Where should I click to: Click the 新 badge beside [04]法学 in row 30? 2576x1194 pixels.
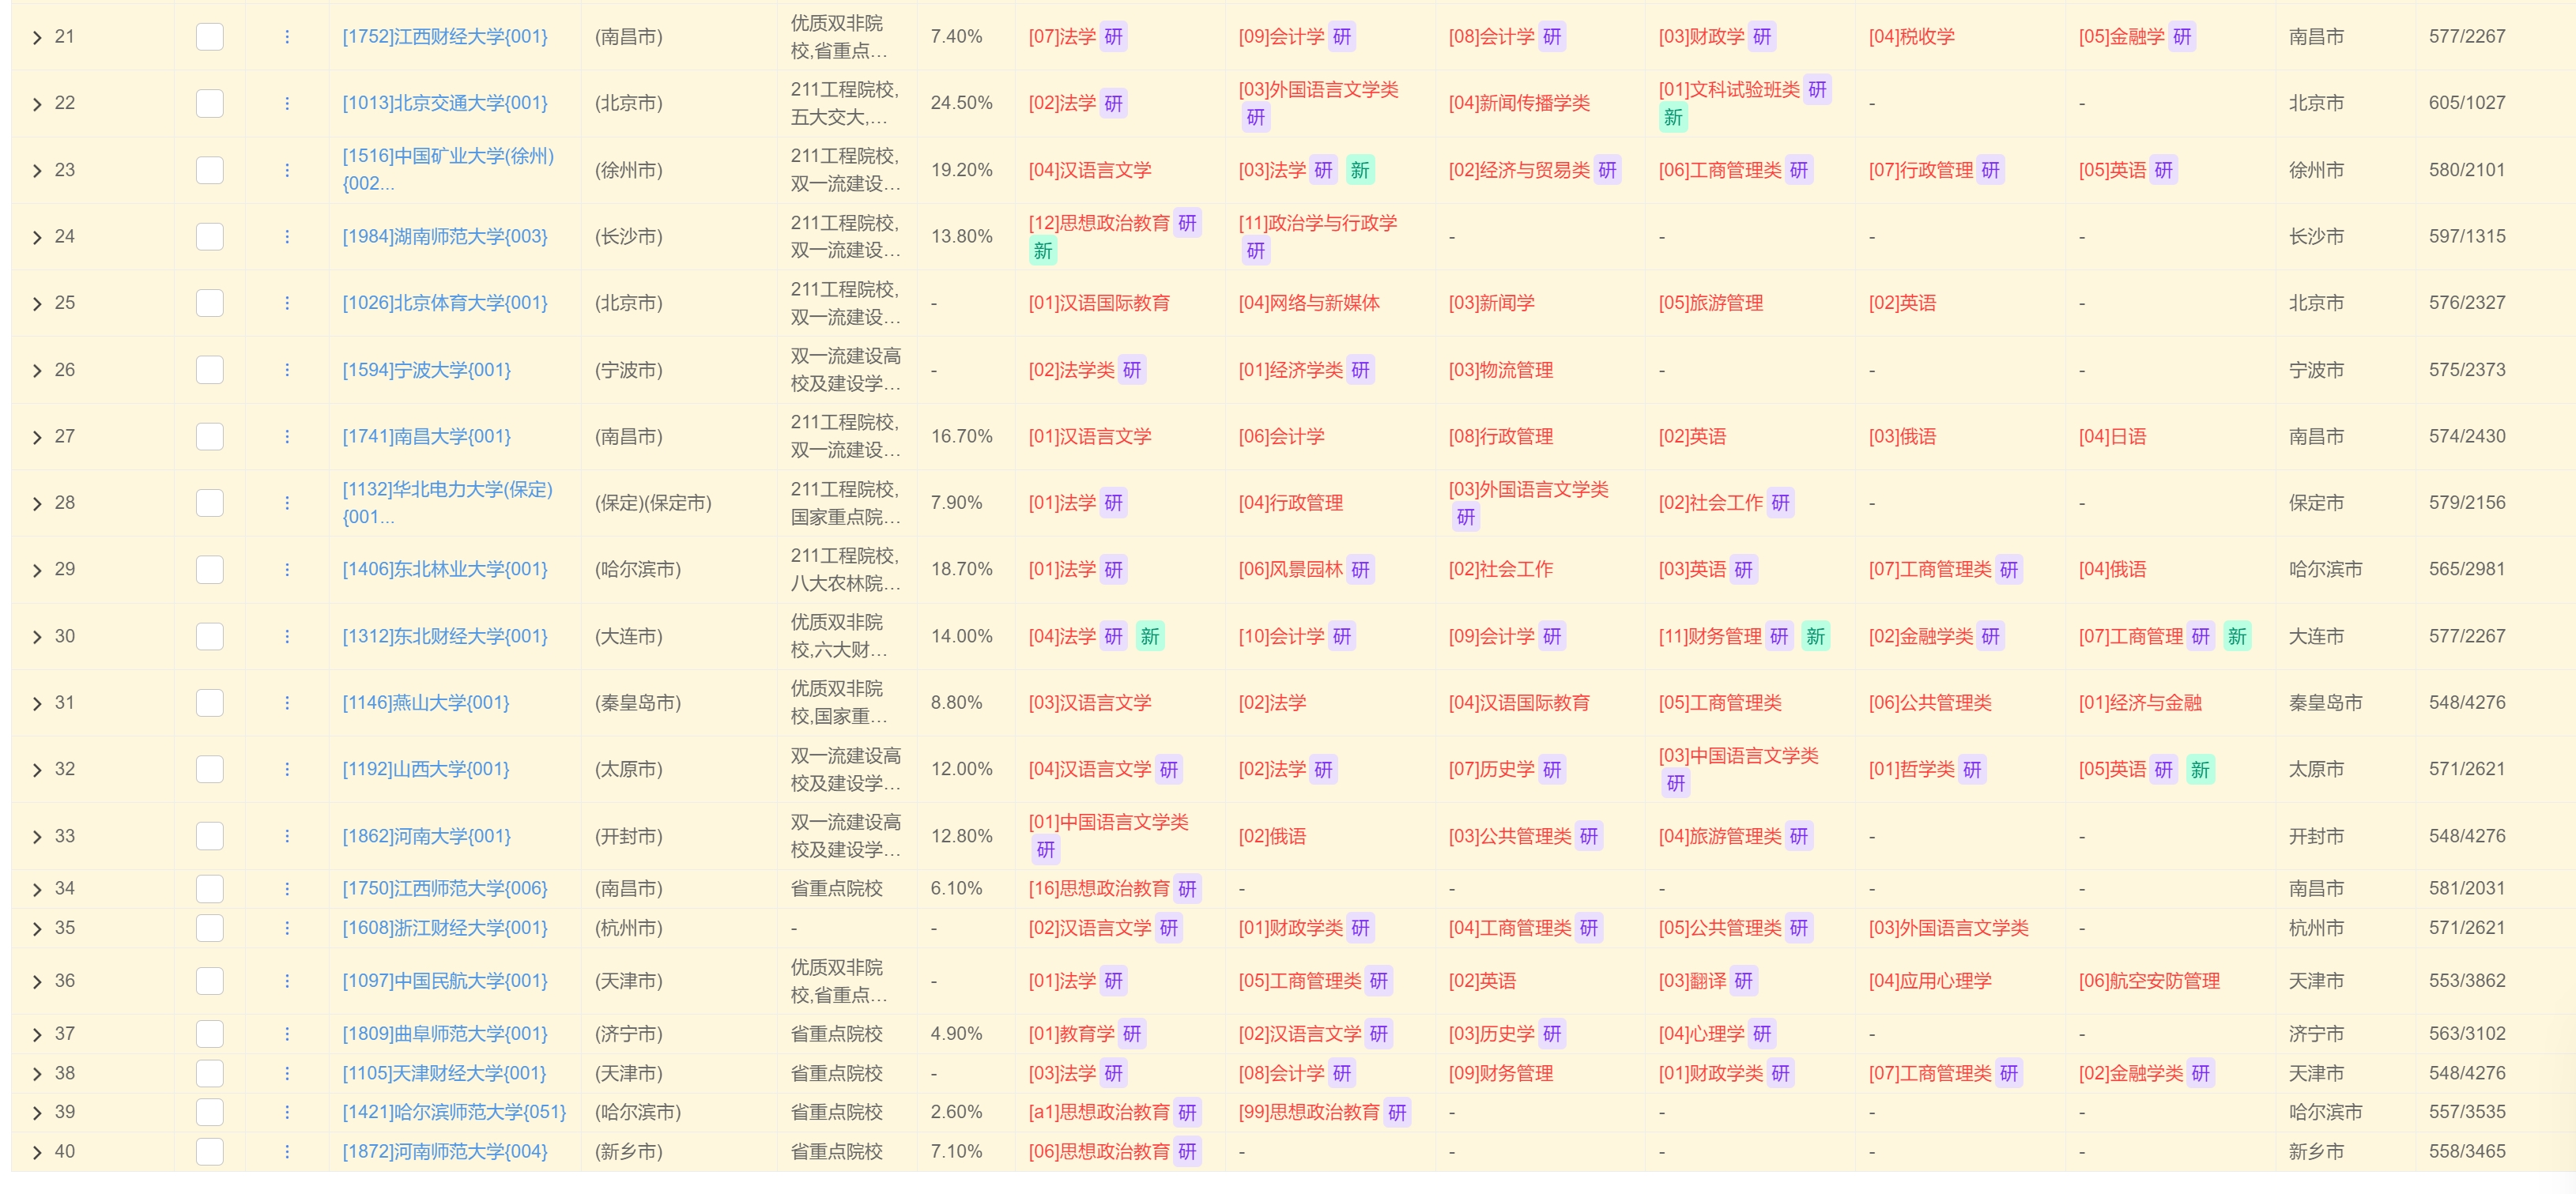point(1150,636)
